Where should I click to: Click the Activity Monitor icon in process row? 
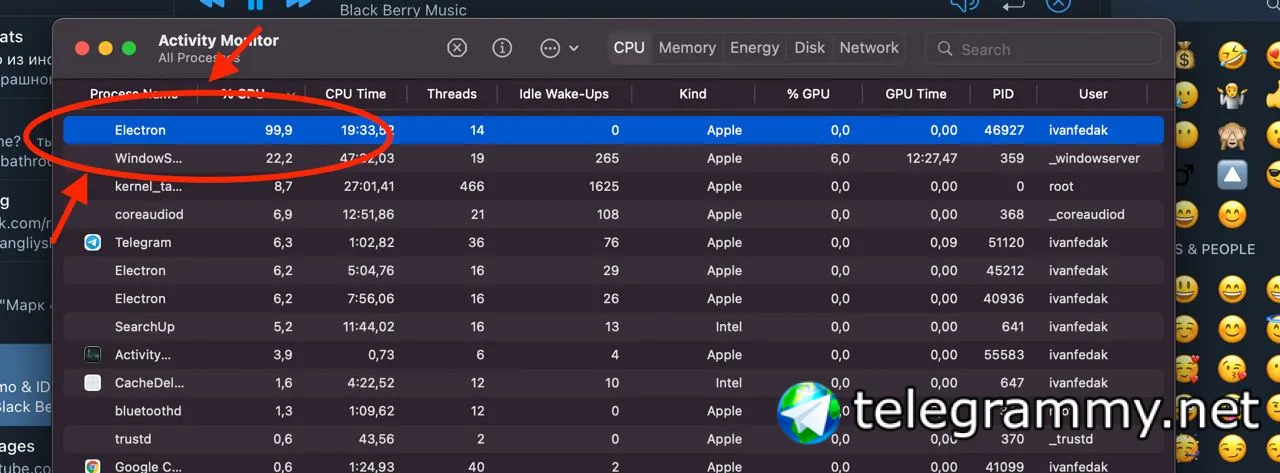coord(92,354)
